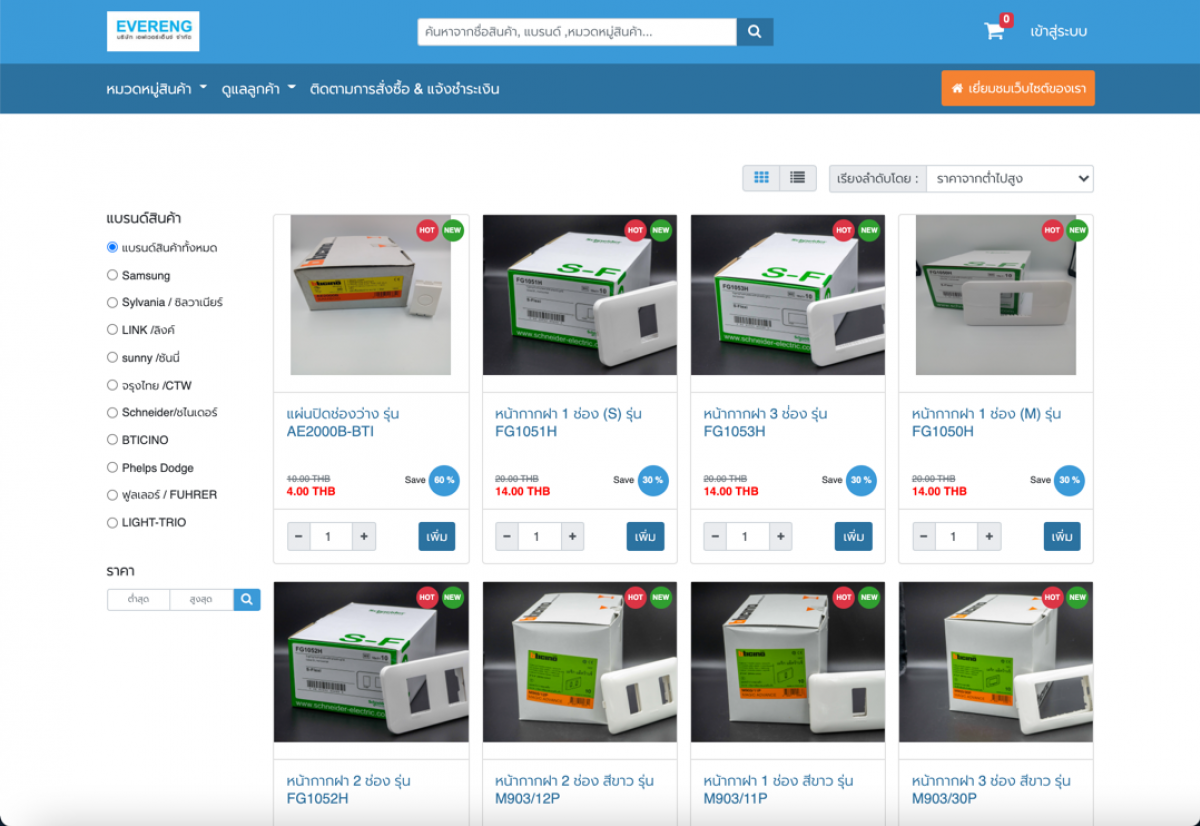
Task: Open product link FG1052H
Action: (x=348, y=790)
